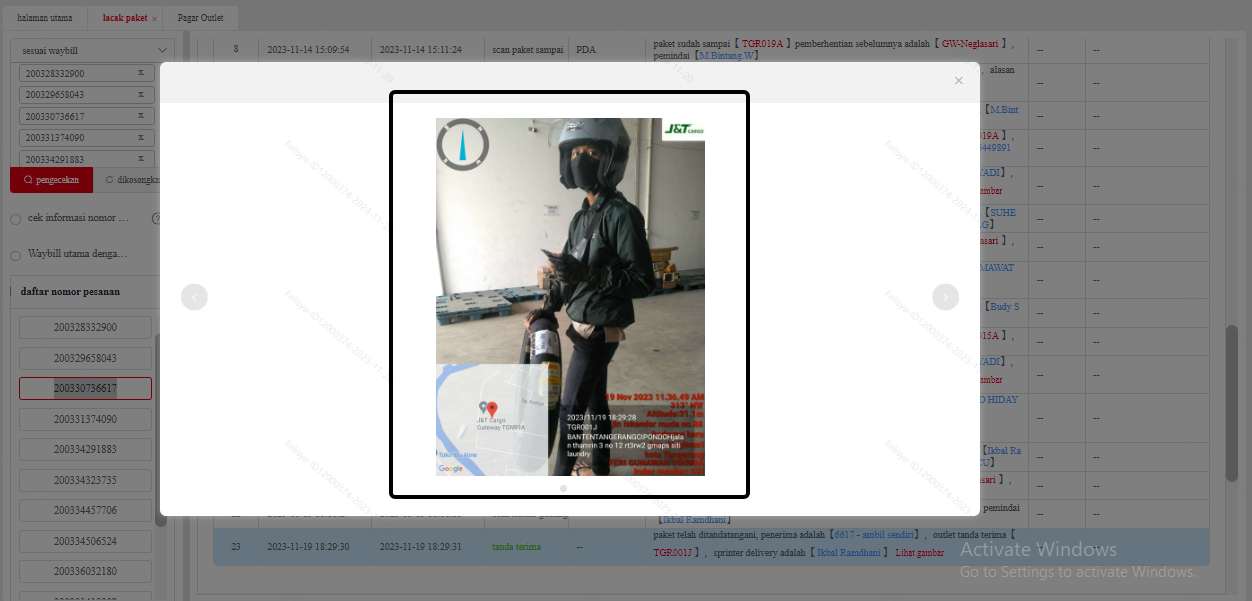Click the dikosongkan reset button
This screenshot has width=1252, height=601.
(x=127, y=180)
